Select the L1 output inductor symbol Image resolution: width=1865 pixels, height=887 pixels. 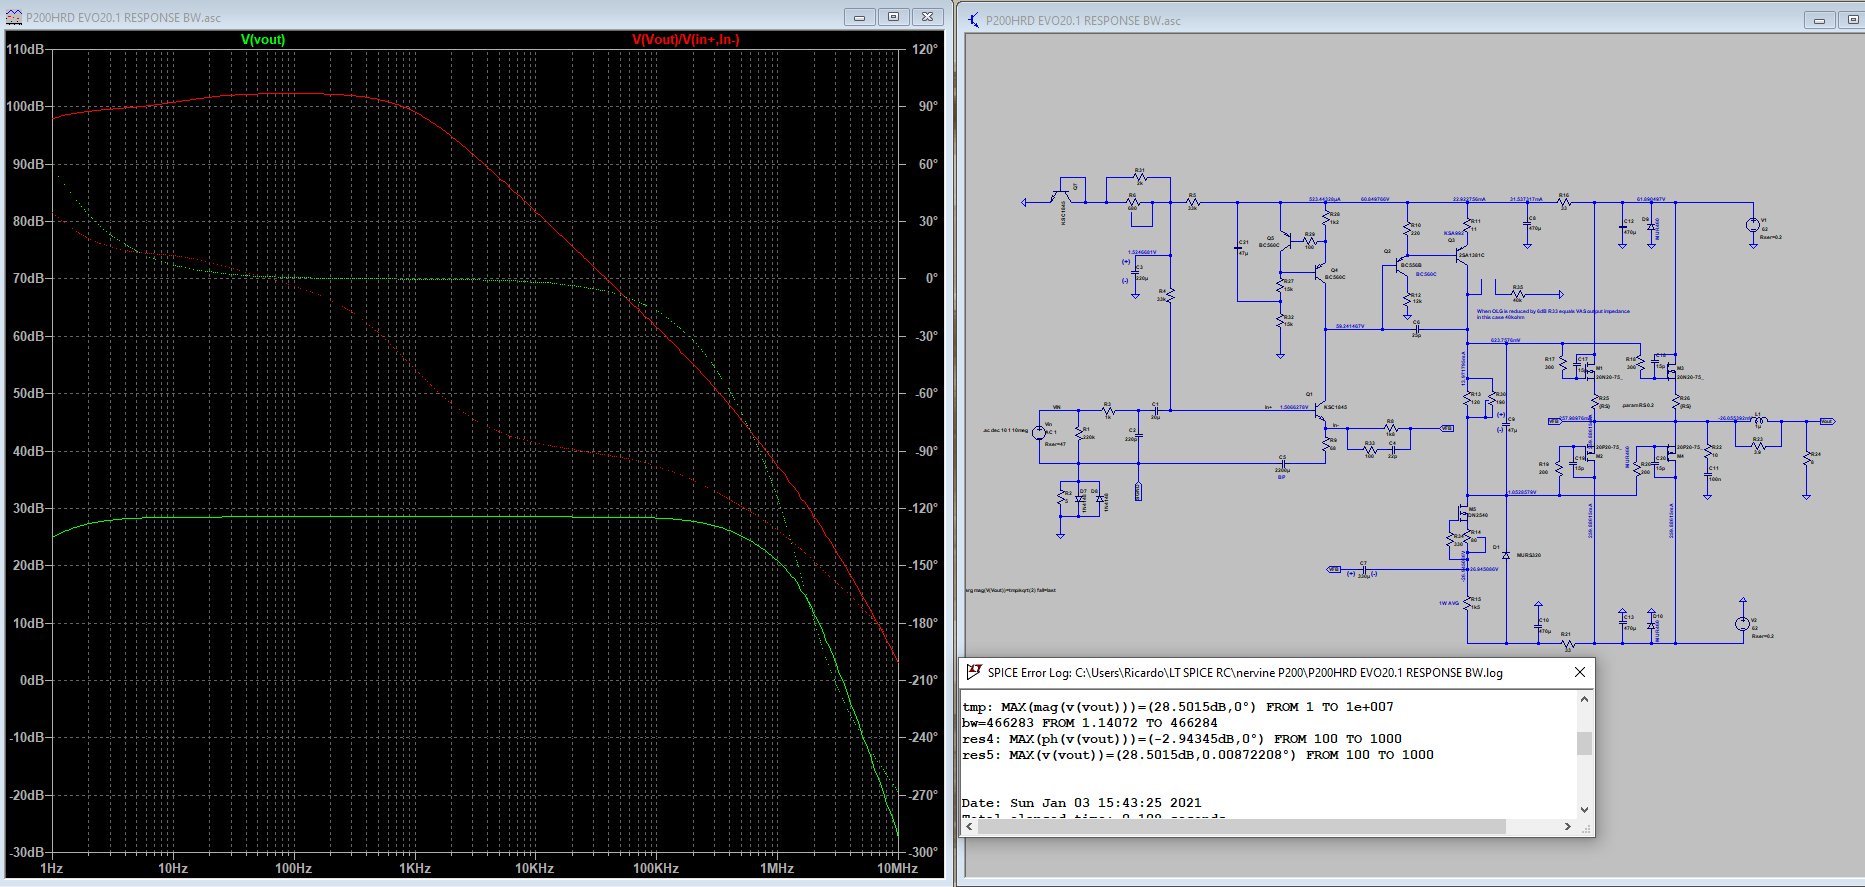(1761, 421)
